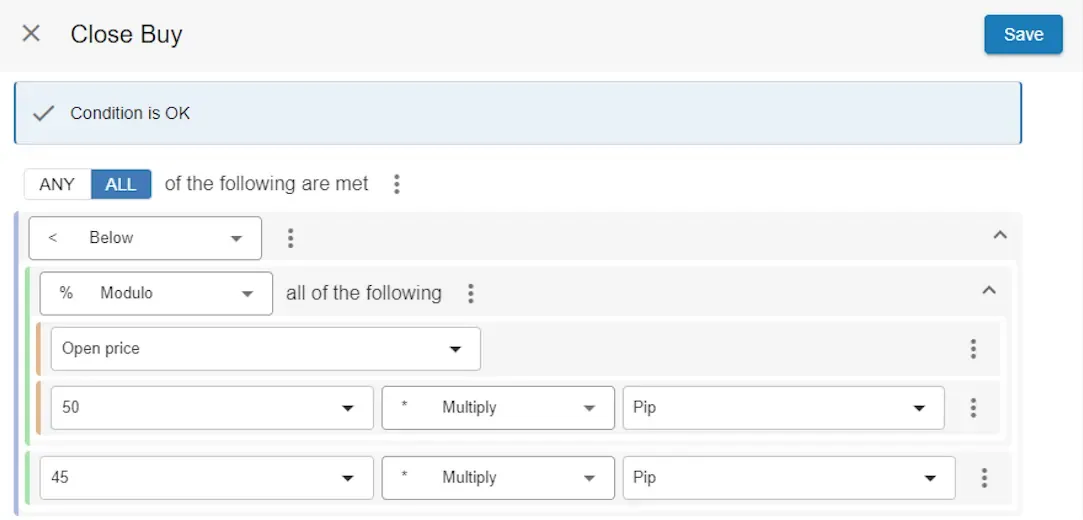This screenshot has height=520, width=1083.
Task: Open three-dot menu for Open price row
Action: [x=973, y=349]
